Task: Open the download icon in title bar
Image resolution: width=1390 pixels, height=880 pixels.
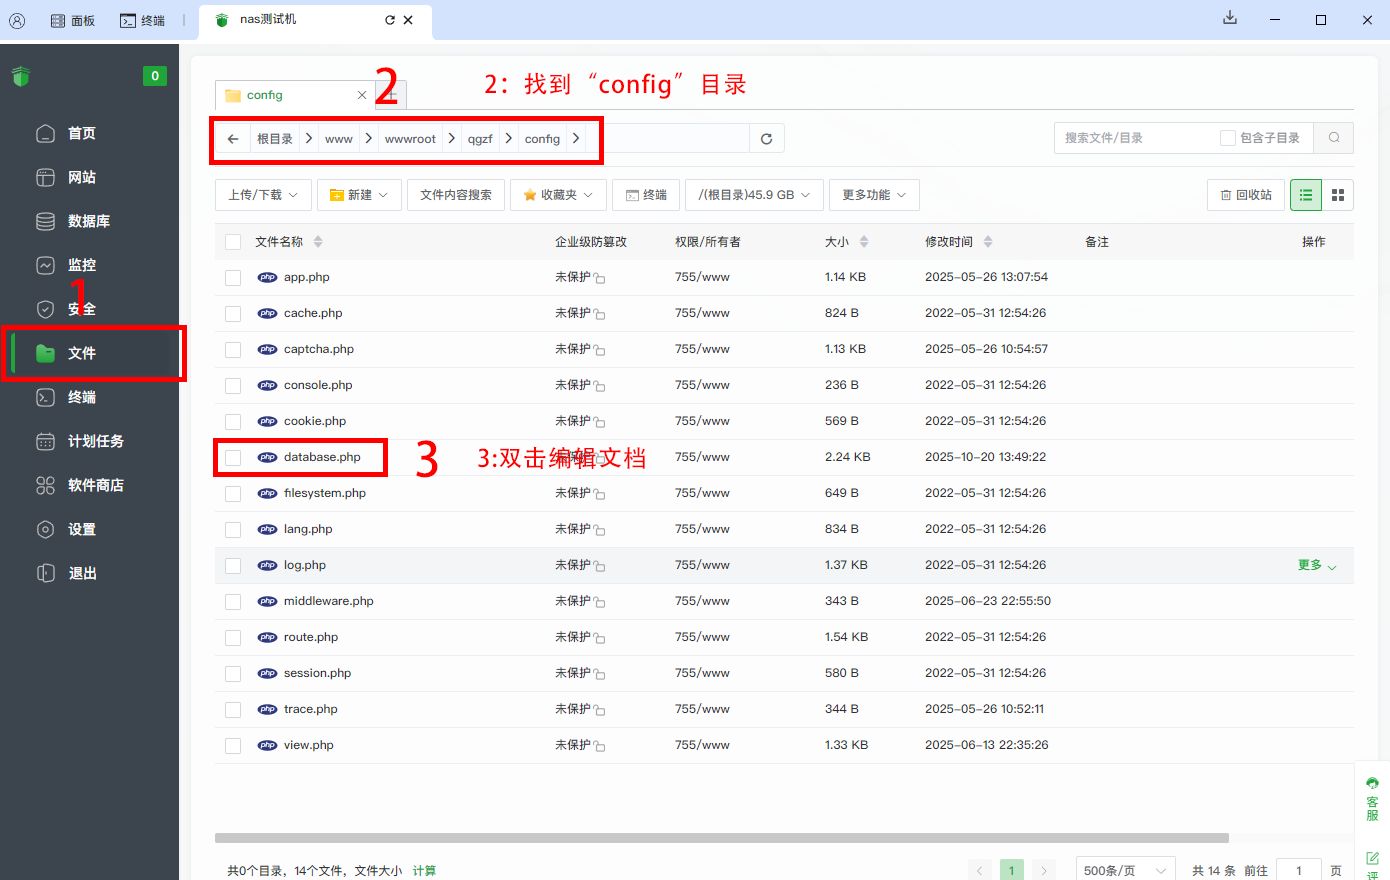Action: (x=1230, y=19)
